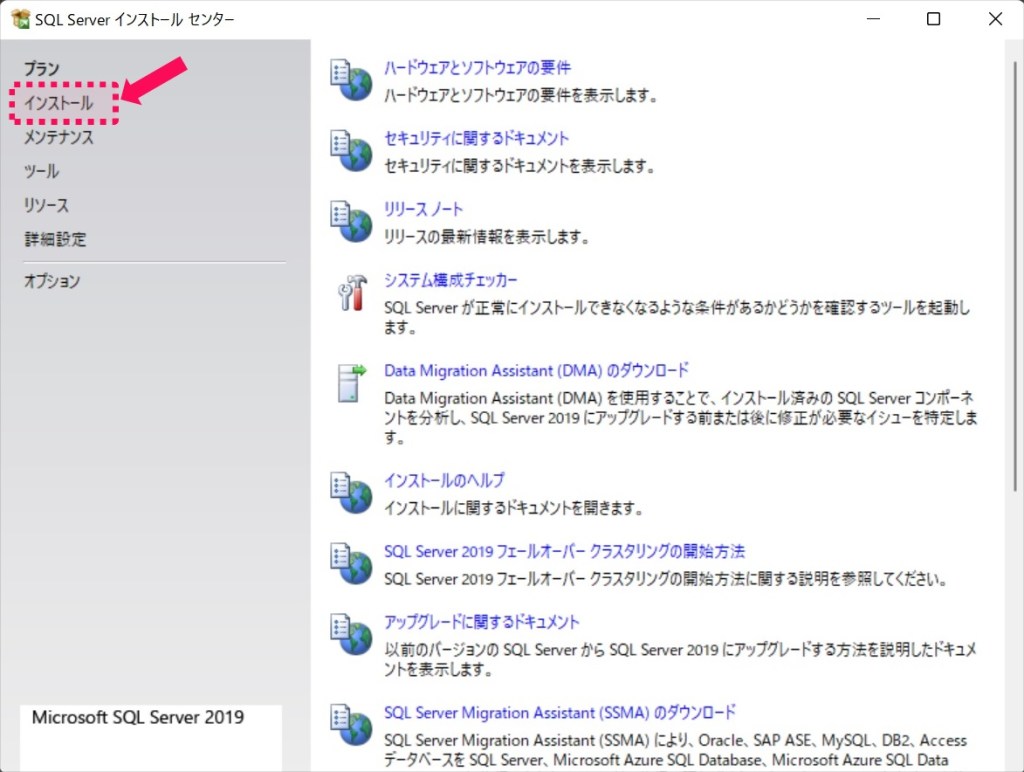Minimize the installation center window
This screenshot has width=1024, height=772.
(x=873, y=19)
